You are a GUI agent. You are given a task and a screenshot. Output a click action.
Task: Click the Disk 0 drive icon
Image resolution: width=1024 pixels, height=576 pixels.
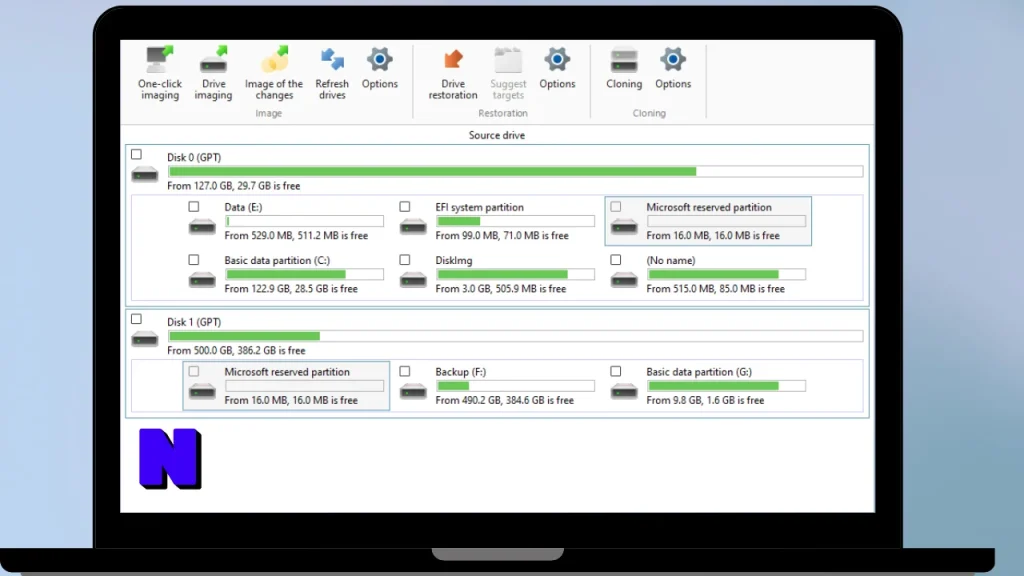tap(144, 174)
